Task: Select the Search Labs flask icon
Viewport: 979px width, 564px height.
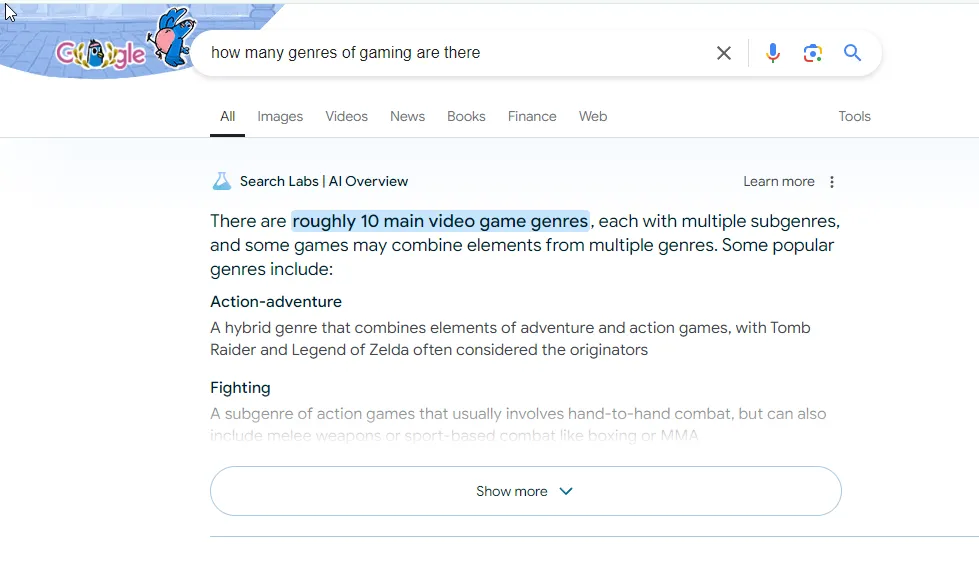Action: click(222, 181)
